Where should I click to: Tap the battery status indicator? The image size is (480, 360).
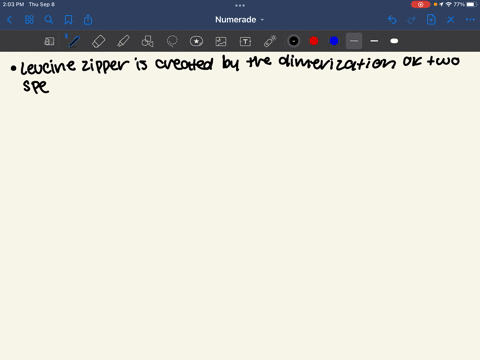472,4
